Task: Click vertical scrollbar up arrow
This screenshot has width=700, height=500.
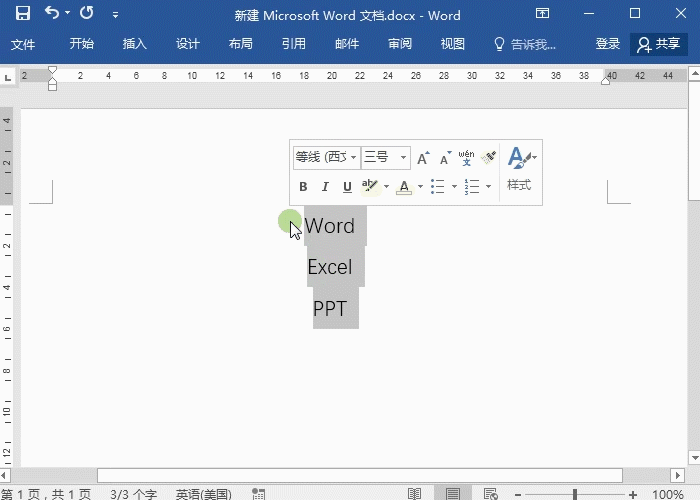Action: point(694,74)
